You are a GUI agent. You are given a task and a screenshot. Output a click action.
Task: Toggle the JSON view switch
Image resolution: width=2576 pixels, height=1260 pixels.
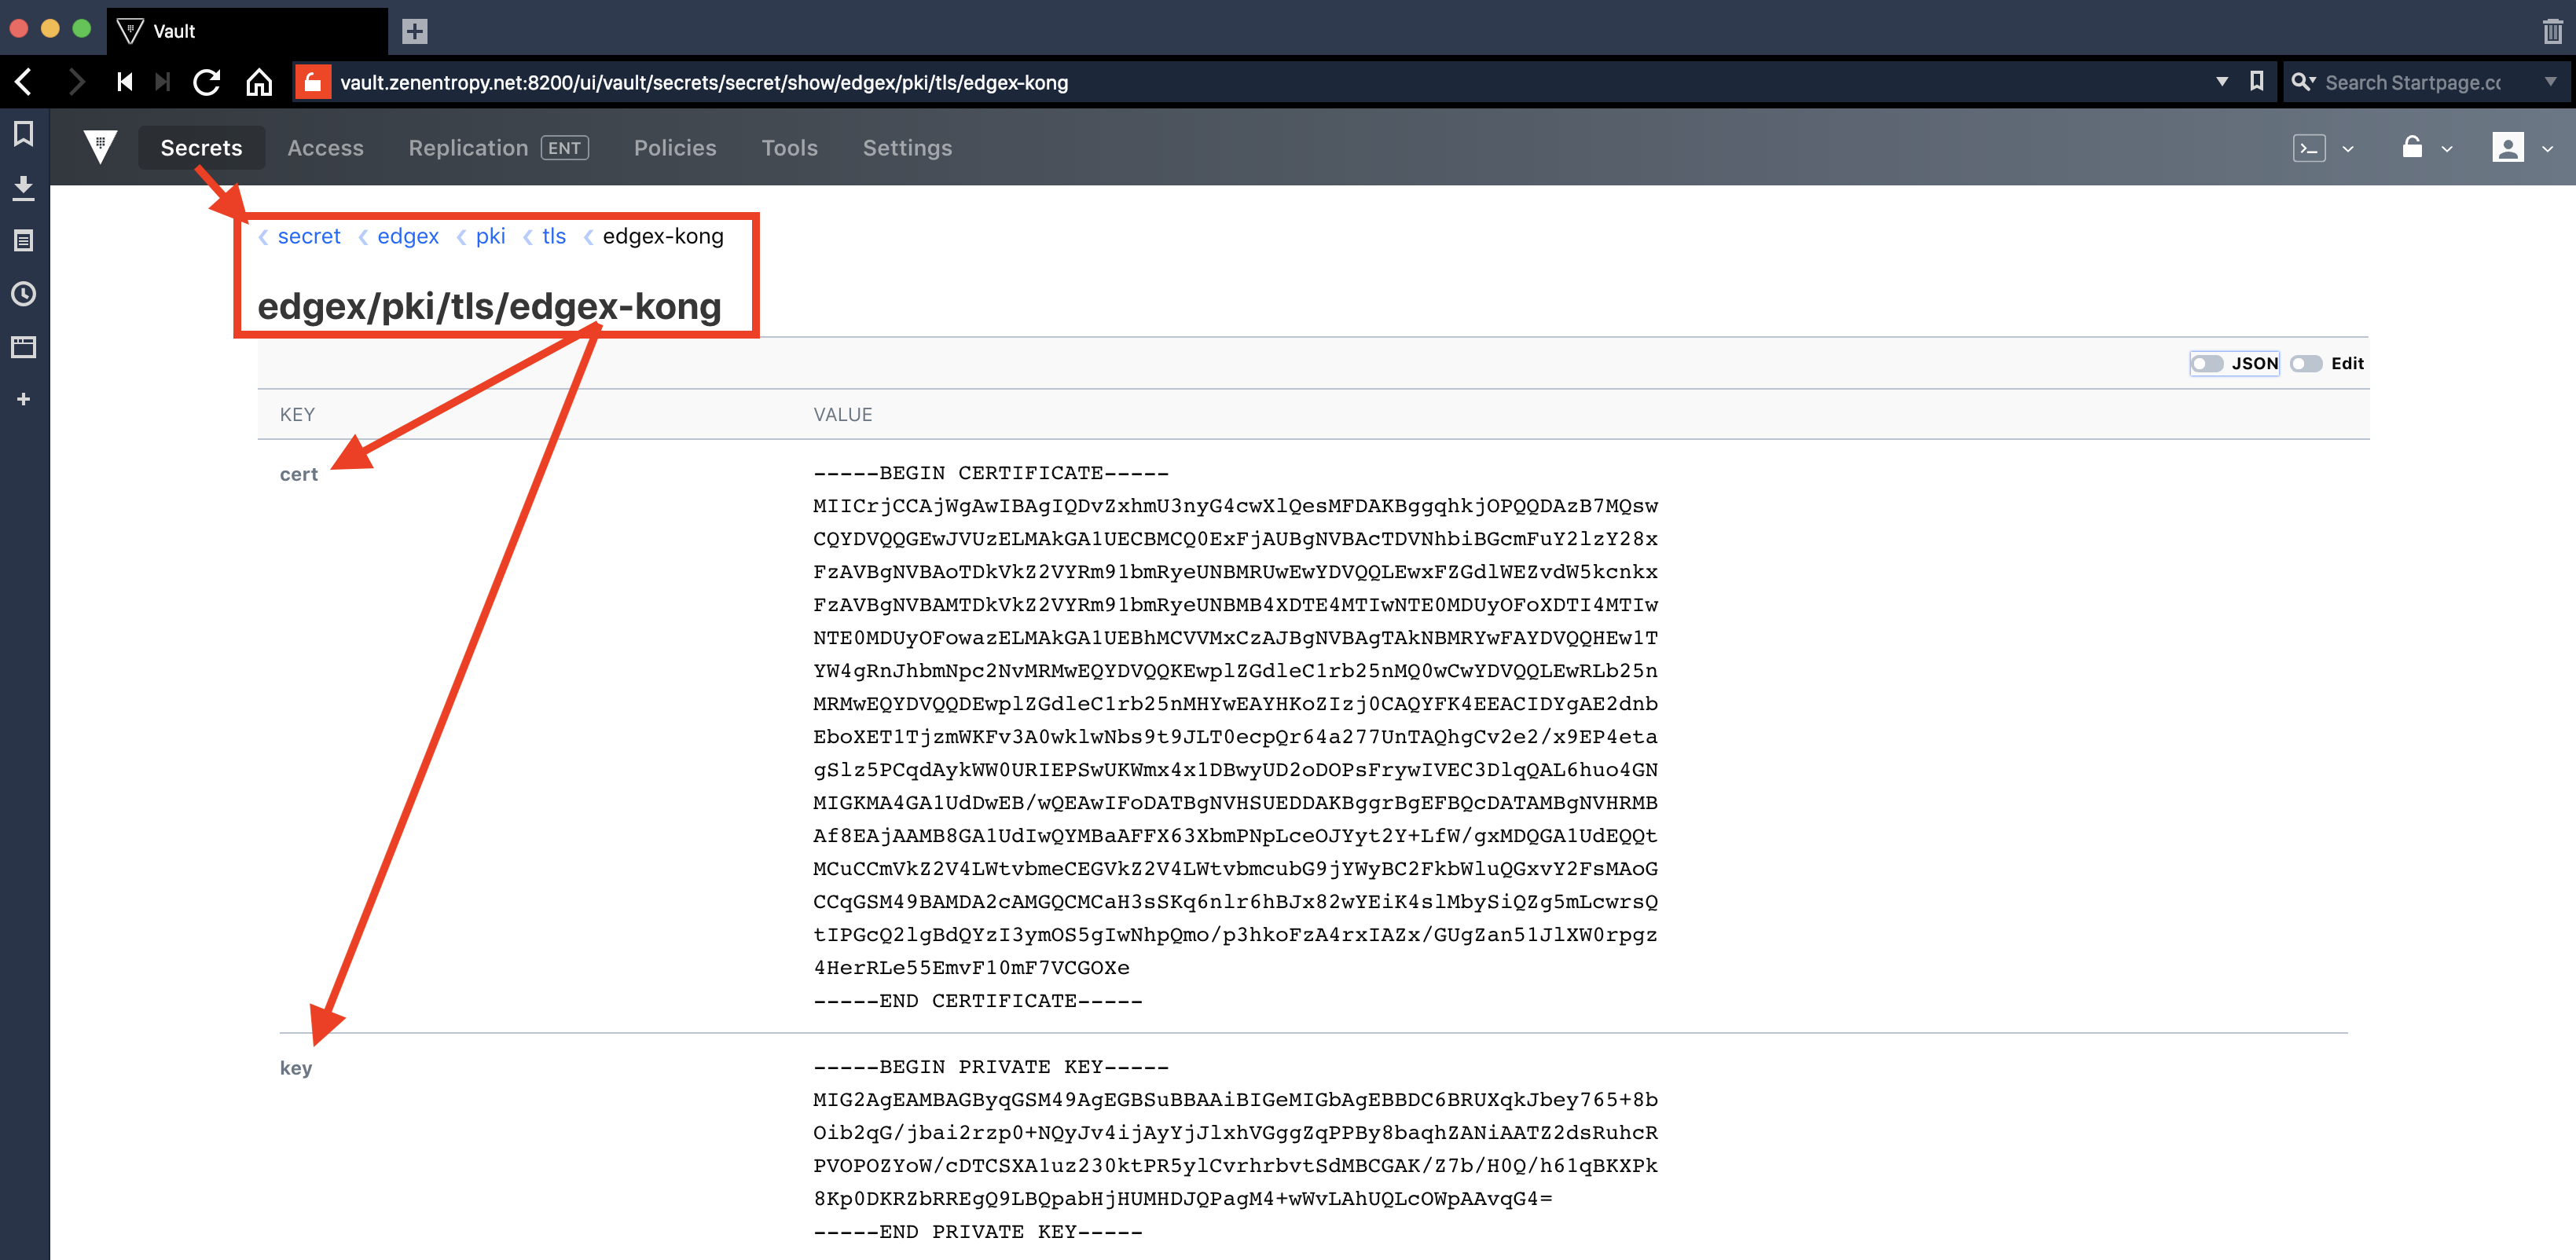[x=2208, y=363]
